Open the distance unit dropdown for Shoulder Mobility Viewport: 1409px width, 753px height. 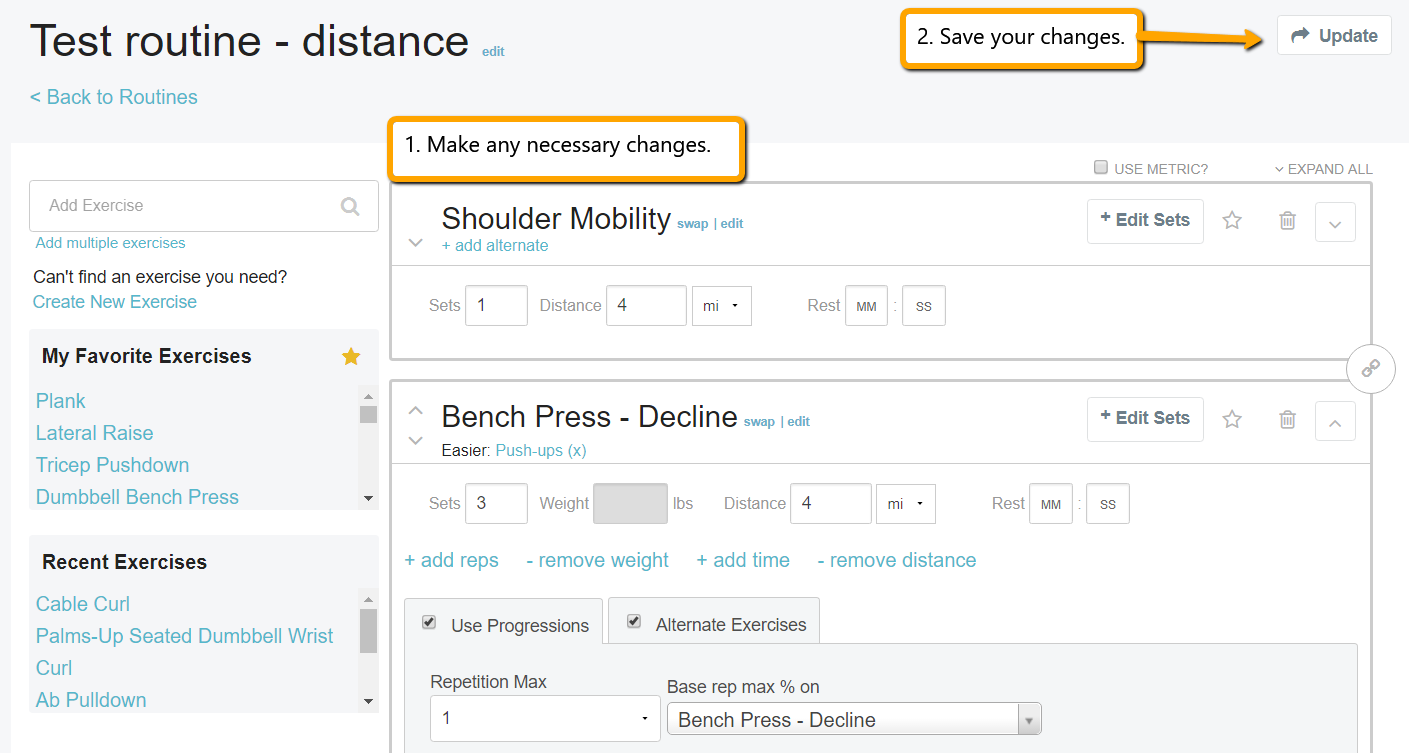pos(721,305)
